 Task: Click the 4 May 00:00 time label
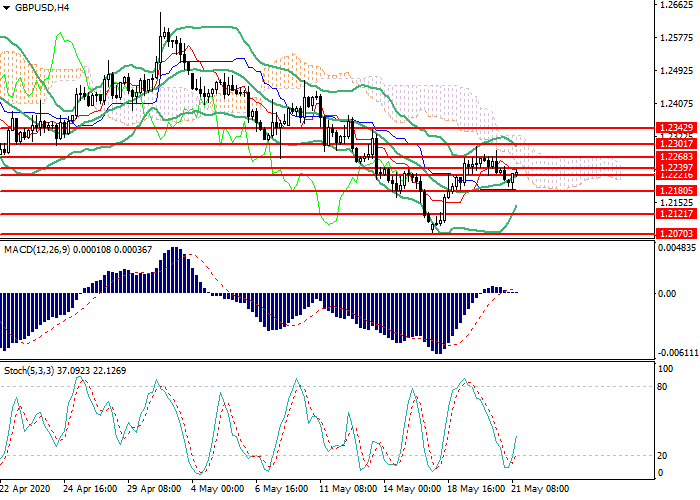(216, 490)
